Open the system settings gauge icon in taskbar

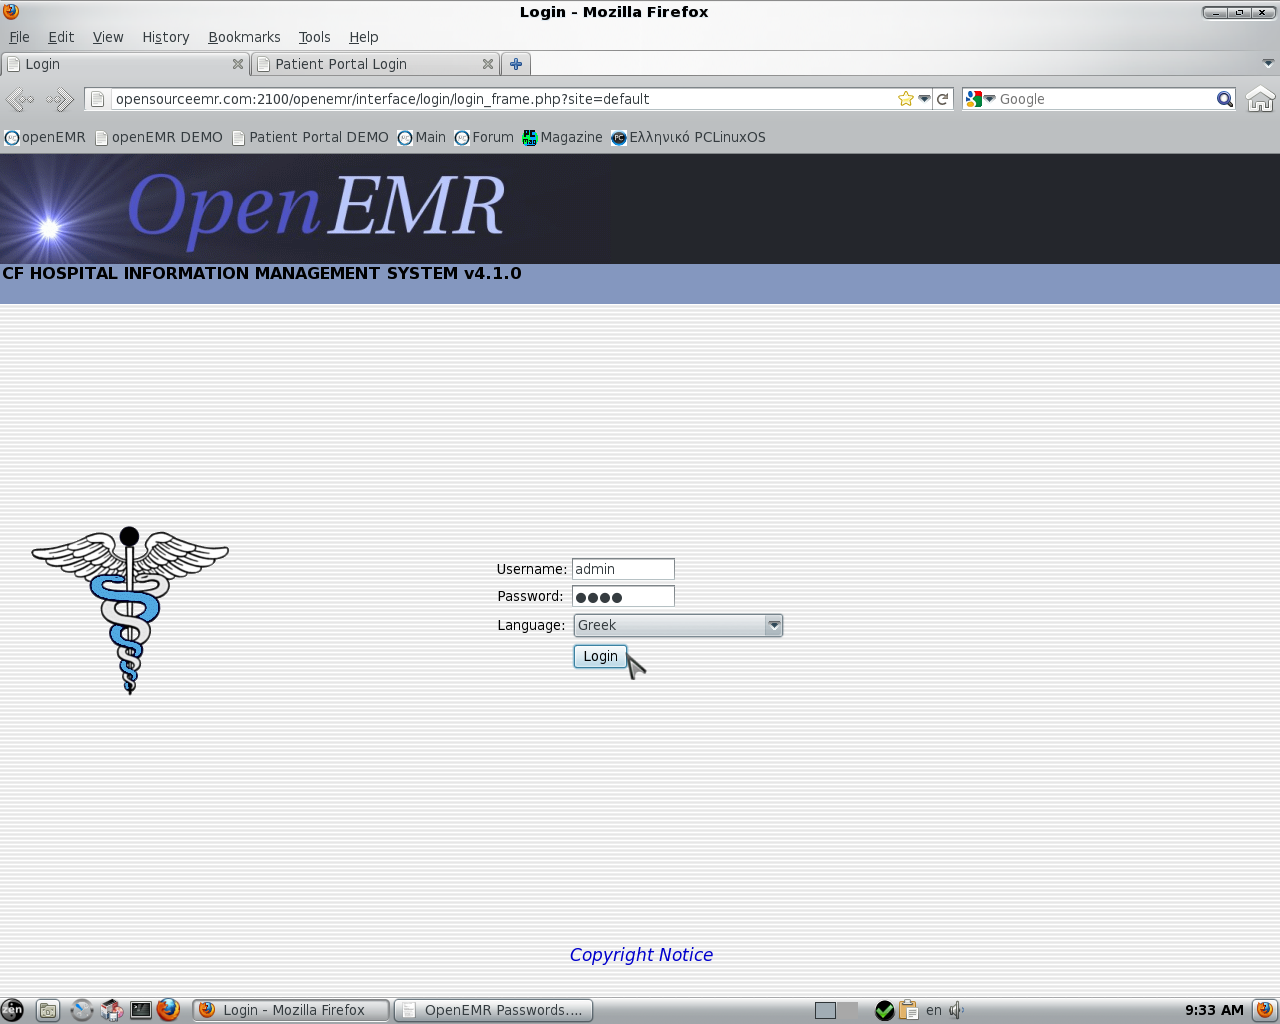tap(81, 1010)
